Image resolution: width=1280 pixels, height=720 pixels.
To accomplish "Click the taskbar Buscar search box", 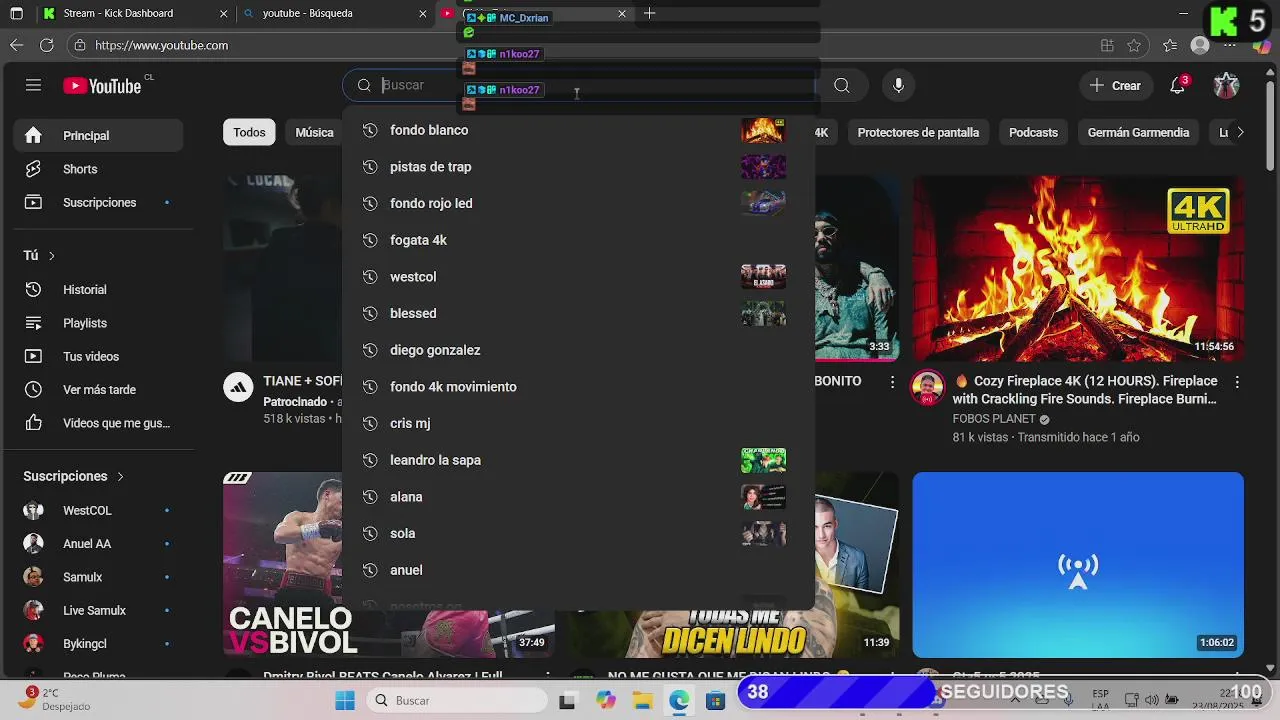I will tap(458, 701).
